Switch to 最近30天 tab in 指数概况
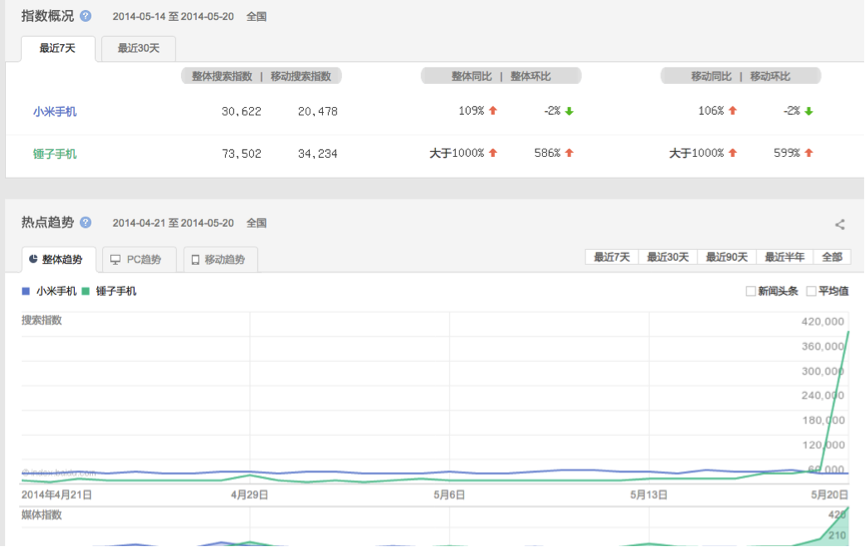The width and height of the screenshot is (865, 547). [138, 49]
